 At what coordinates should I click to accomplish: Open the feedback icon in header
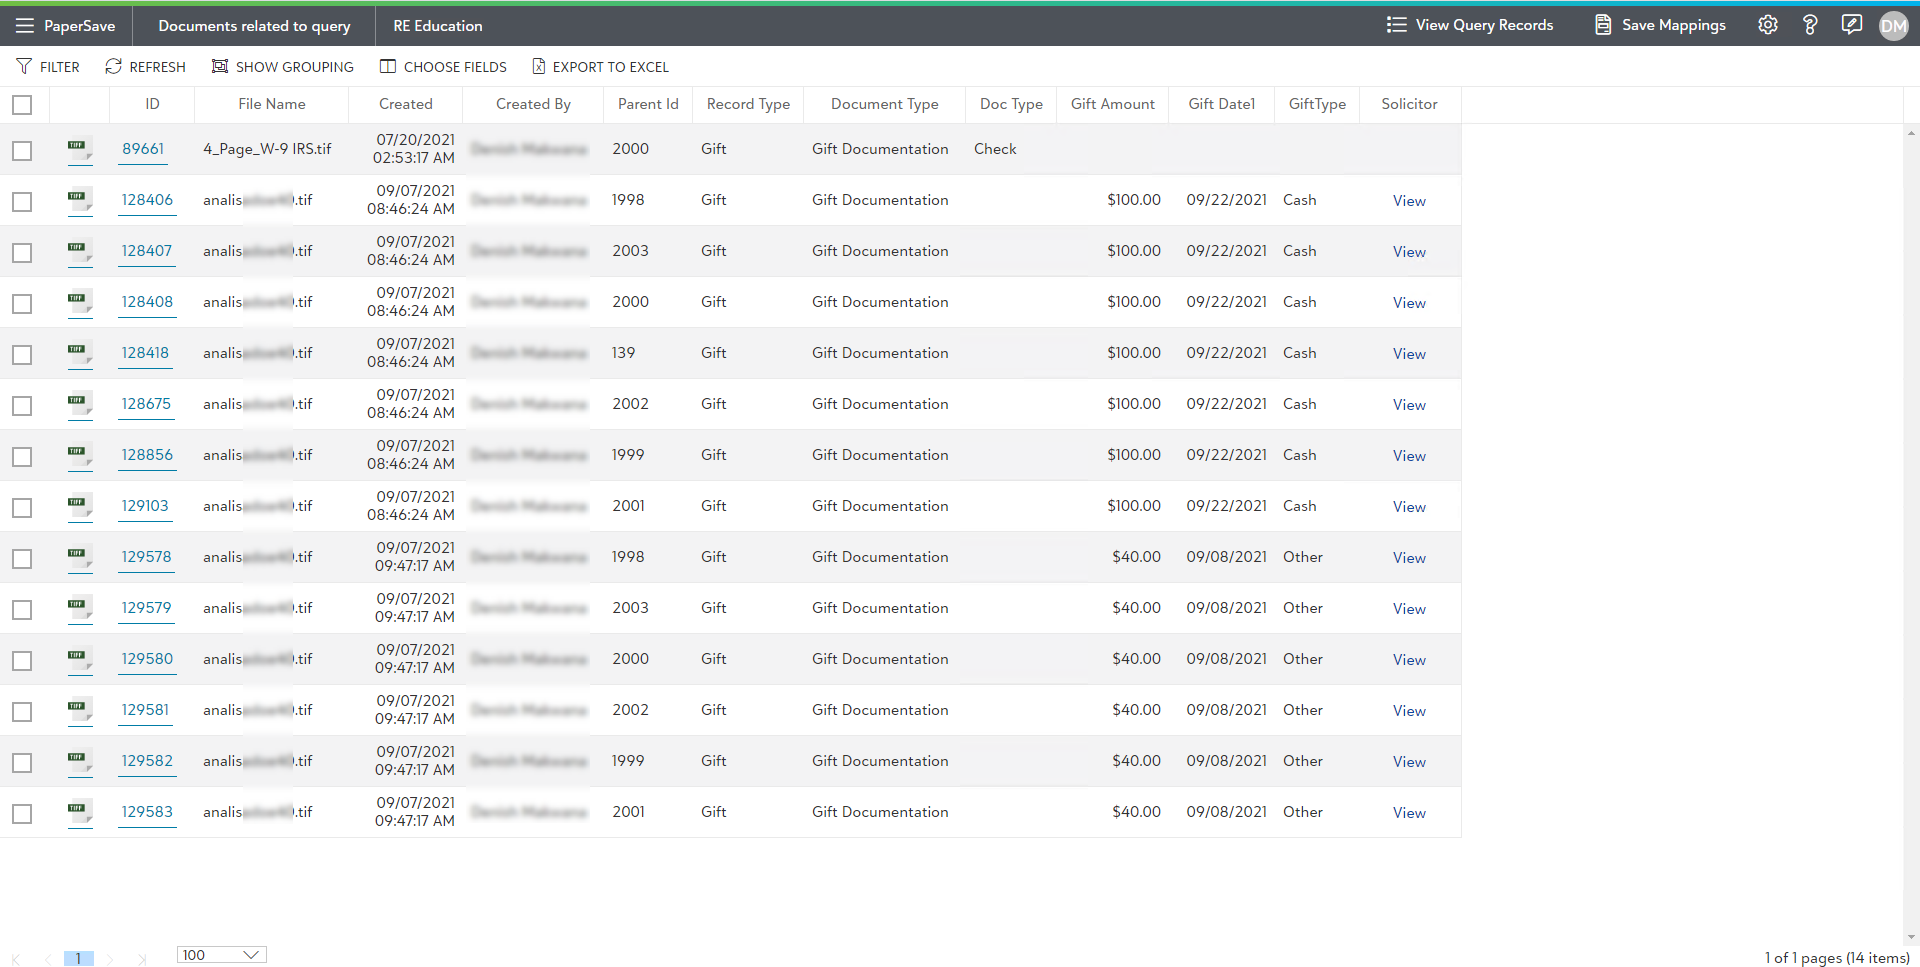[1851, 25]
